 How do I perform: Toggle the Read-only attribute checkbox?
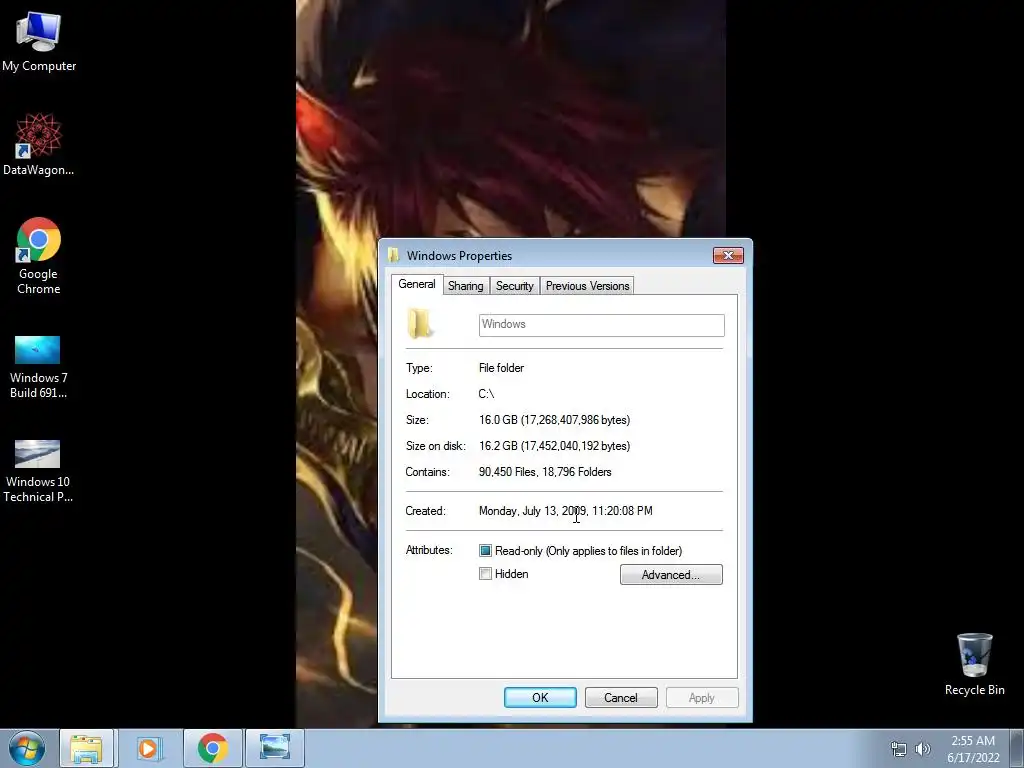tap(485, 551)
